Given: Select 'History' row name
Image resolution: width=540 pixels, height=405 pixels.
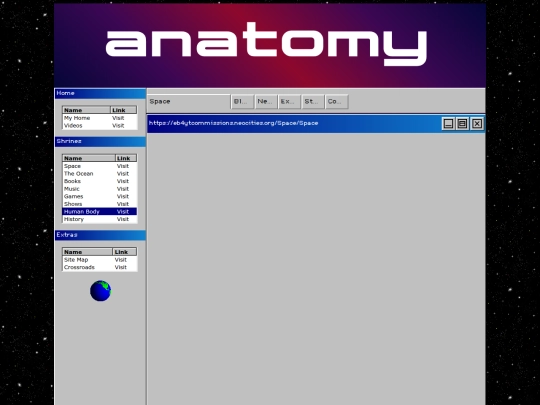Looking at the screenshot, I should [74, 219].
